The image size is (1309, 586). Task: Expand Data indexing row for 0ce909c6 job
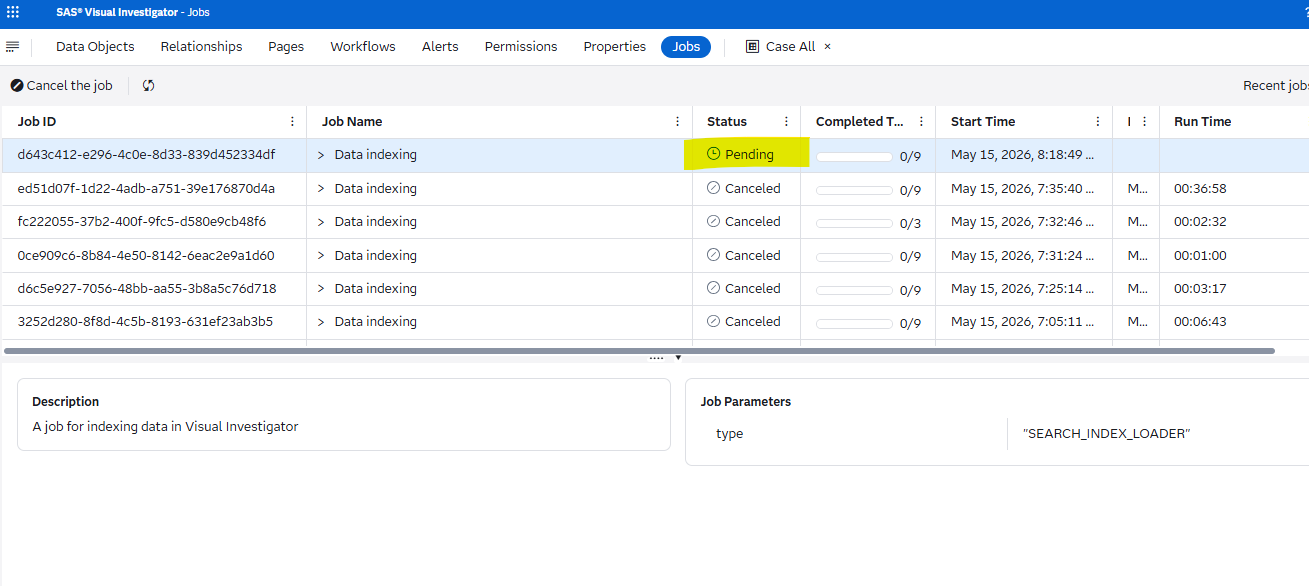(x=321, y=255)
